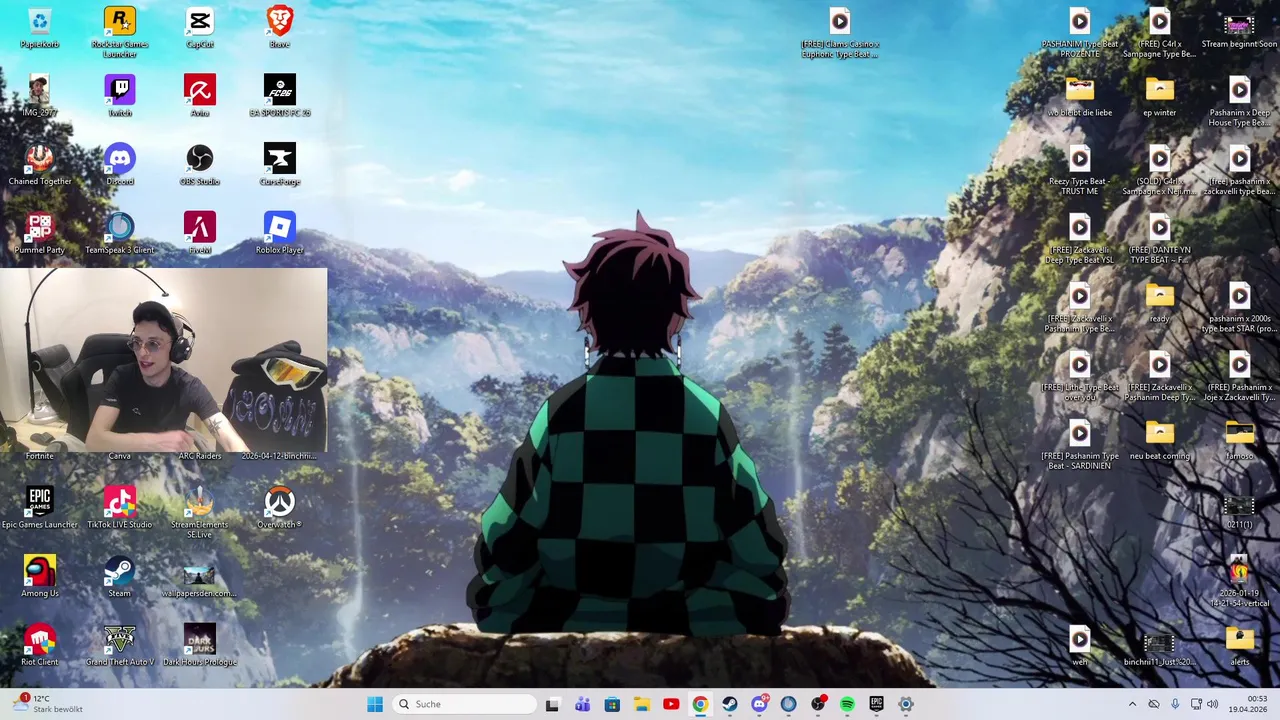Open the Twitch desktop shortcut
Image resolution: width=1280 pixels, height=720 pixels.
119,96
